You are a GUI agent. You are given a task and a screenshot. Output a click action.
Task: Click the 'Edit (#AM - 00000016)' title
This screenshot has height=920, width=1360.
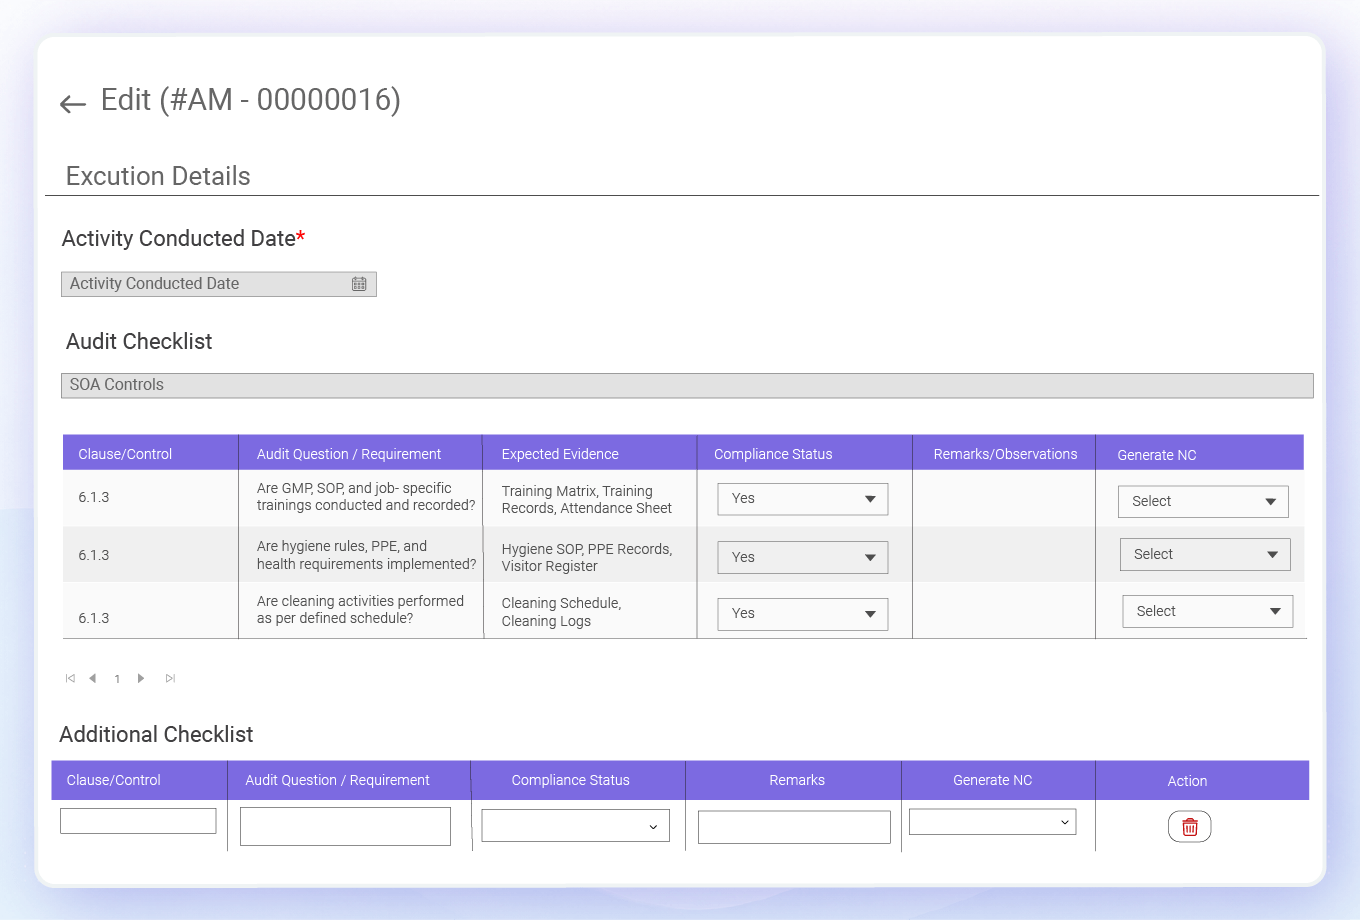click(251, 100)
